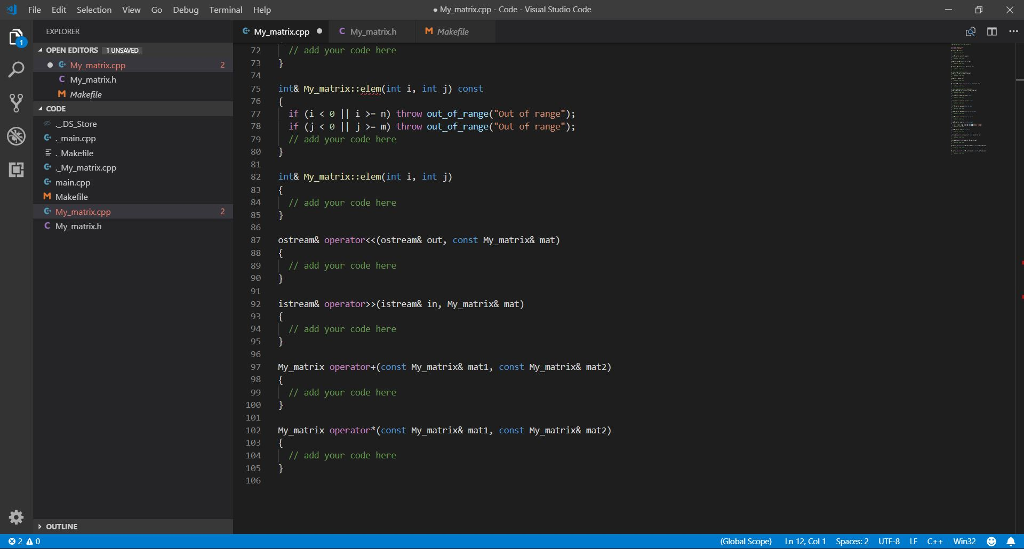Image resolution: width=1024 pixels, height=549 pixels.
Task: Click the comment on line 104
Action: click(x=342, y=456)
